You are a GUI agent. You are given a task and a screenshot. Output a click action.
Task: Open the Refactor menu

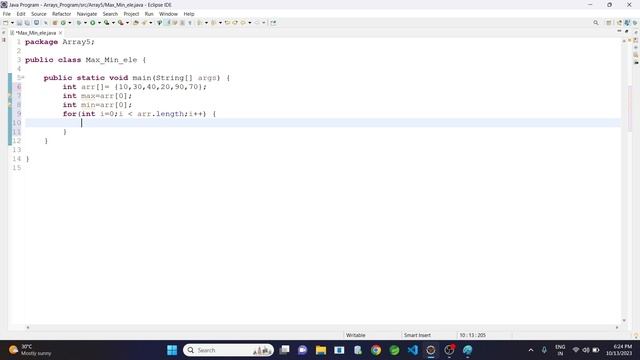pos(62,14)
